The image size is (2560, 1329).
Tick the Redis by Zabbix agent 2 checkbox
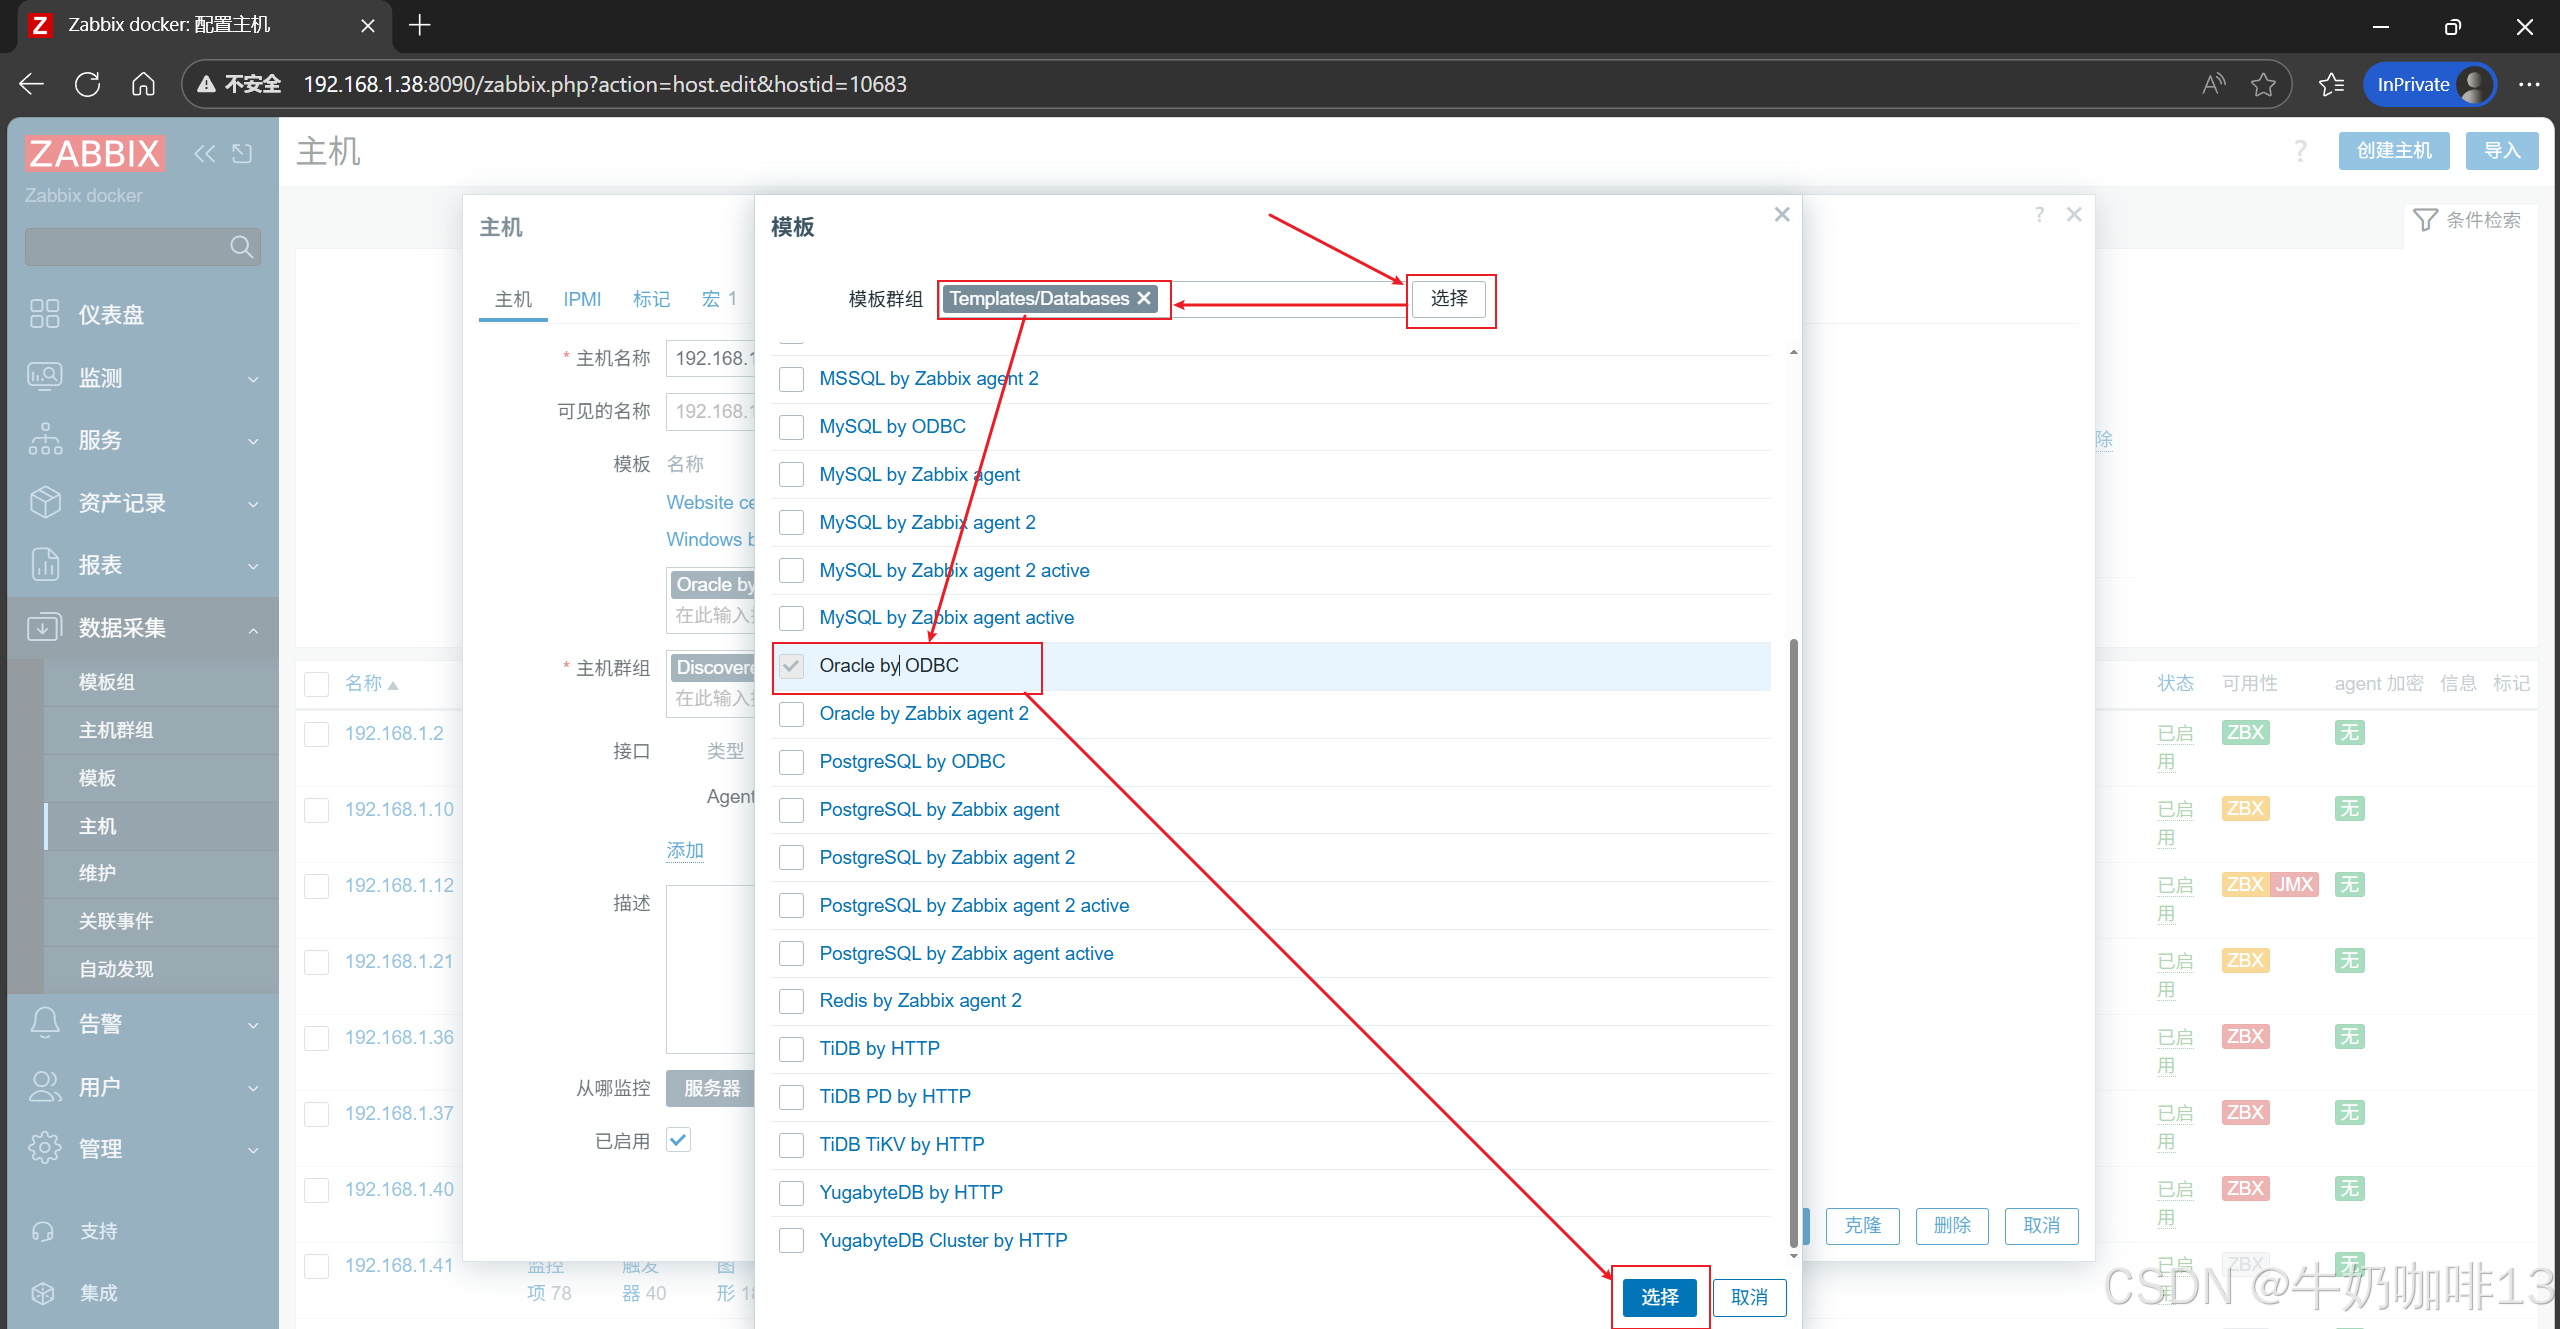[x=791, y=1001]
